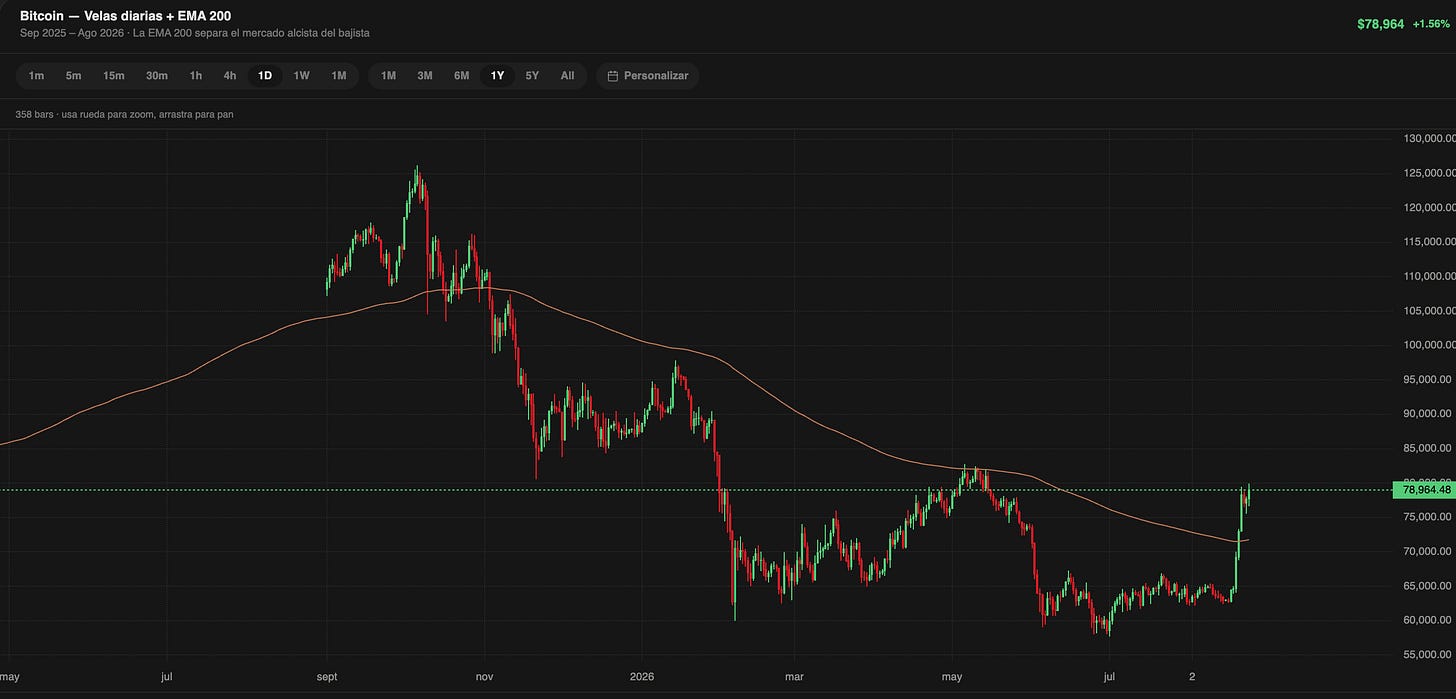Click the 358 bars hint text

coord(125,114)
